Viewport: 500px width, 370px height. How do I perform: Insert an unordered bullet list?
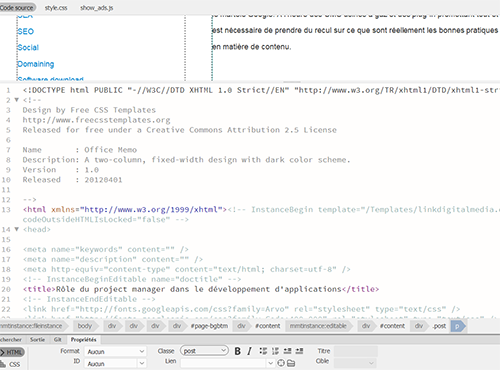coord(263,351)
